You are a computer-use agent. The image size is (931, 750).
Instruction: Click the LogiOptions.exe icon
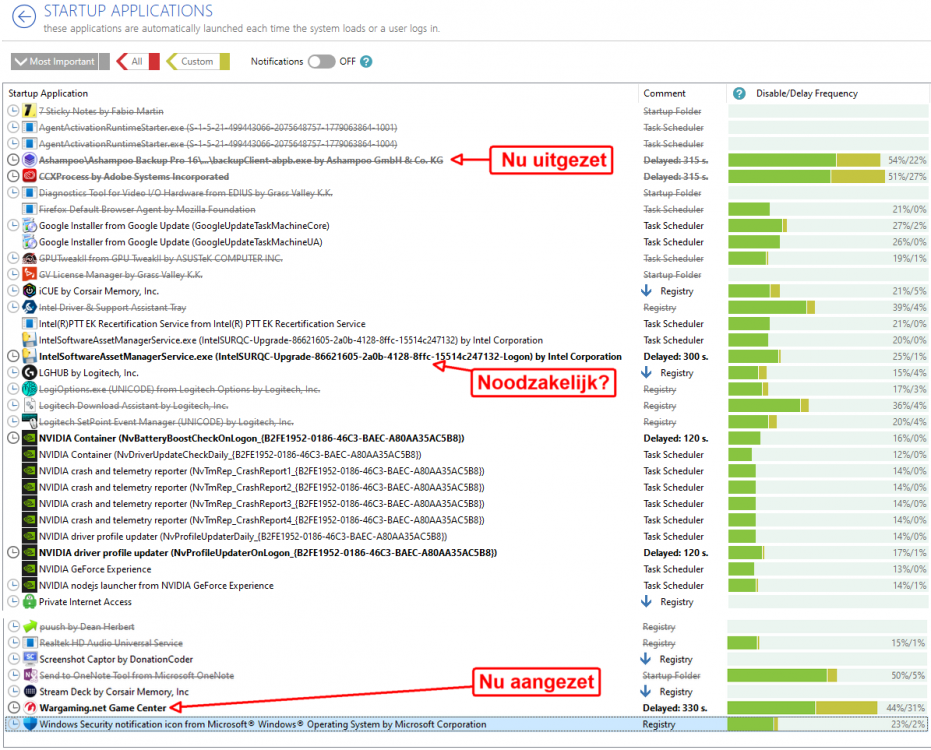coord(29,388)
